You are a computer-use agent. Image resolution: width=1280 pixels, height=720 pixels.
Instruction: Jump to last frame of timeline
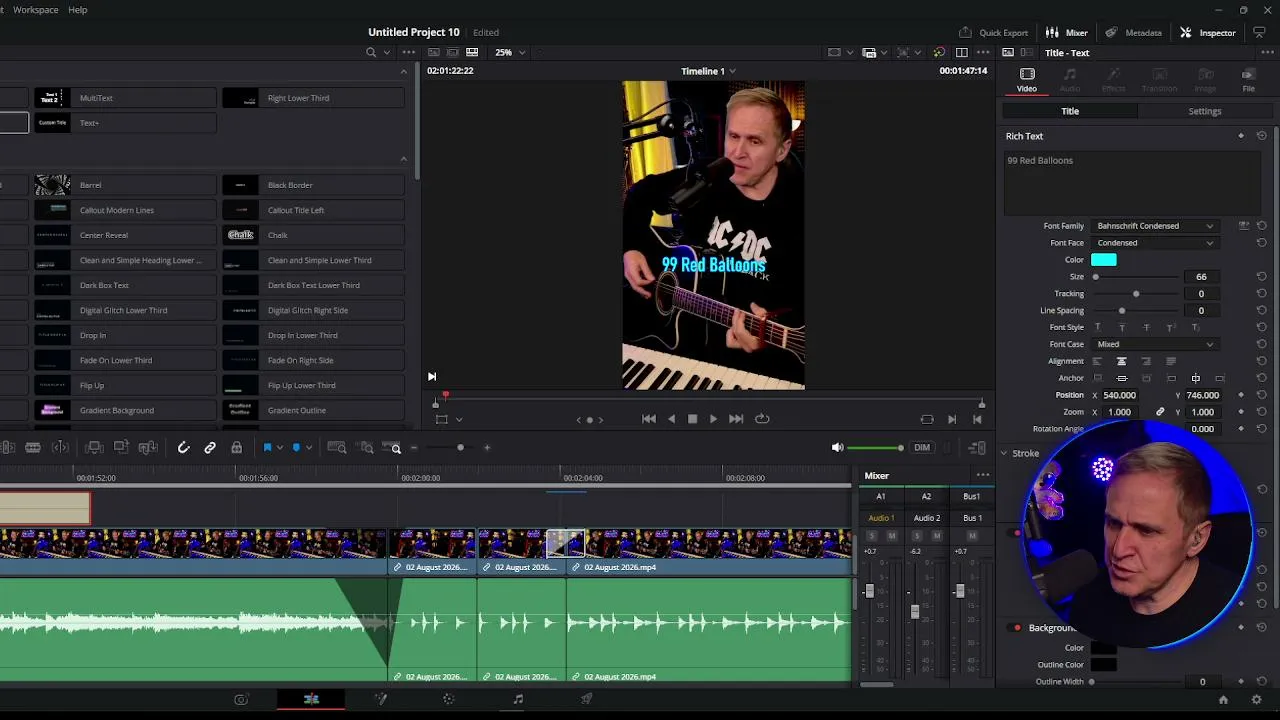pos(736,419)
